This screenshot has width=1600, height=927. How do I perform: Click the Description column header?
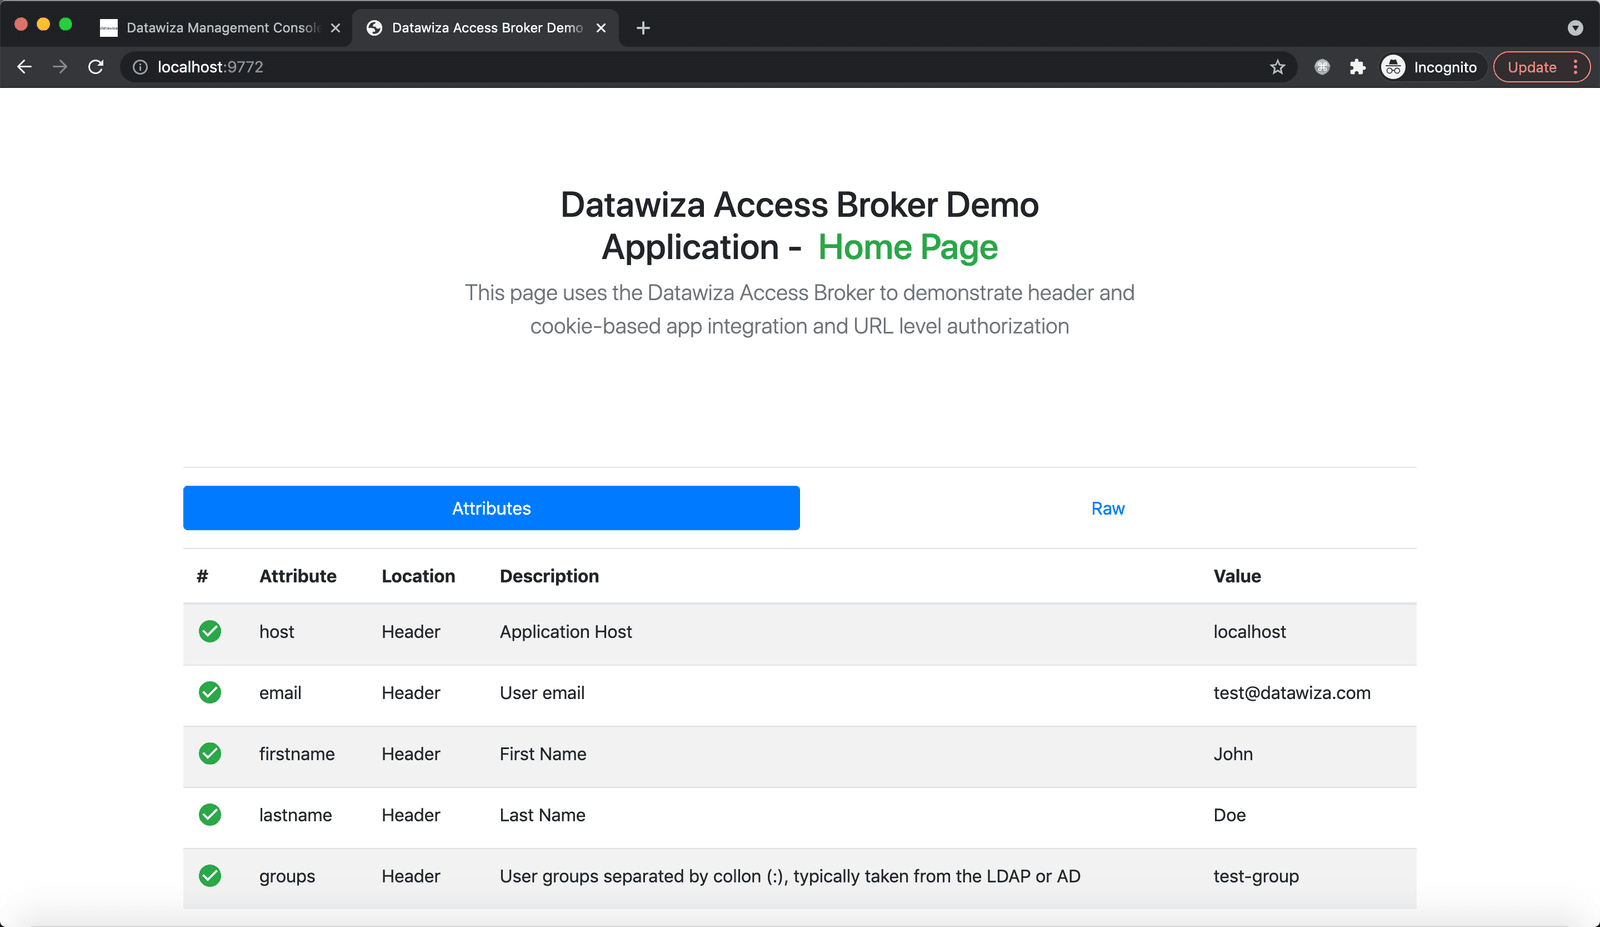[549, 576]
